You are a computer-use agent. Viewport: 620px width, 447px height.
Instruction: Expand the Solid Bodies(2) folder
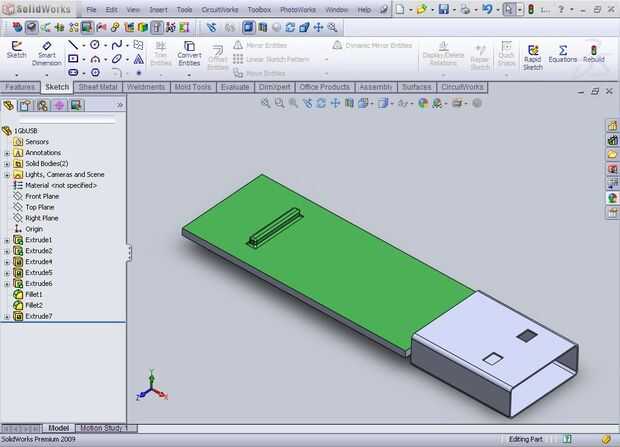(x=7, y=164)
